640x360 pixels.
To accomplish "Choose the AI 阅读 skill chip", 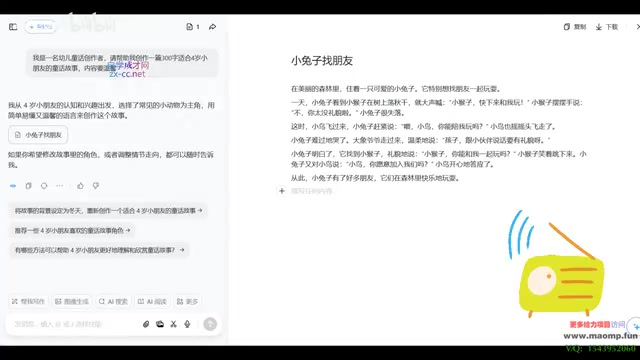I will [152, 302].
